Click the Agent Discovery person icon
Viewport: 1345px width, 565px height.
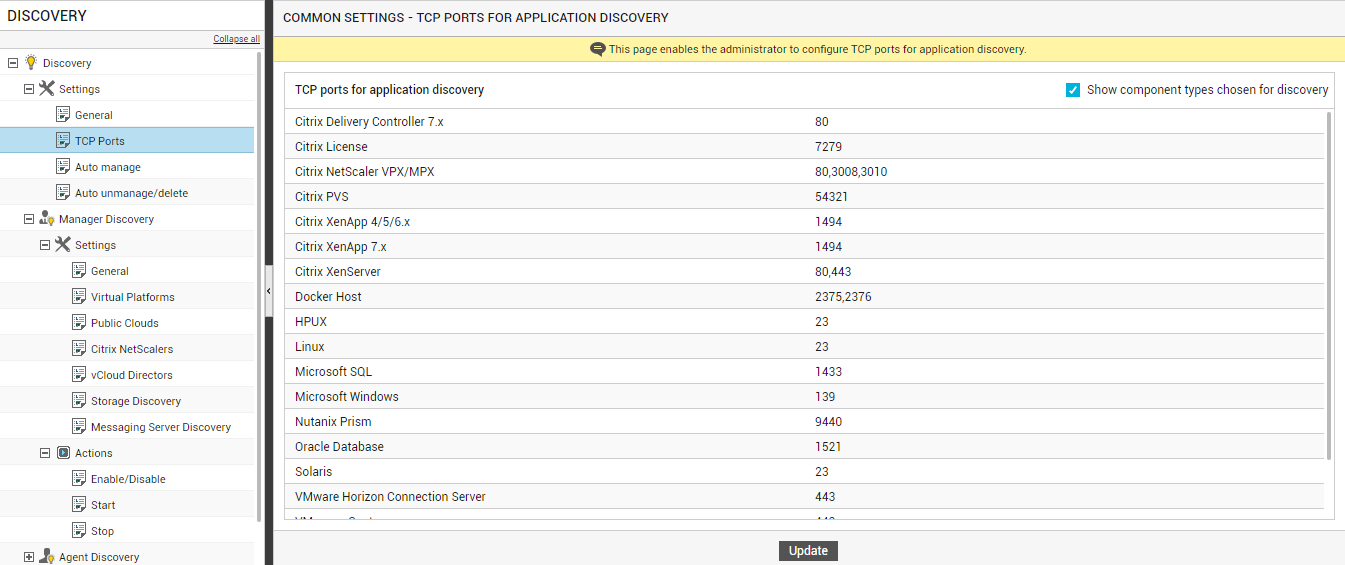click(46, 556)
